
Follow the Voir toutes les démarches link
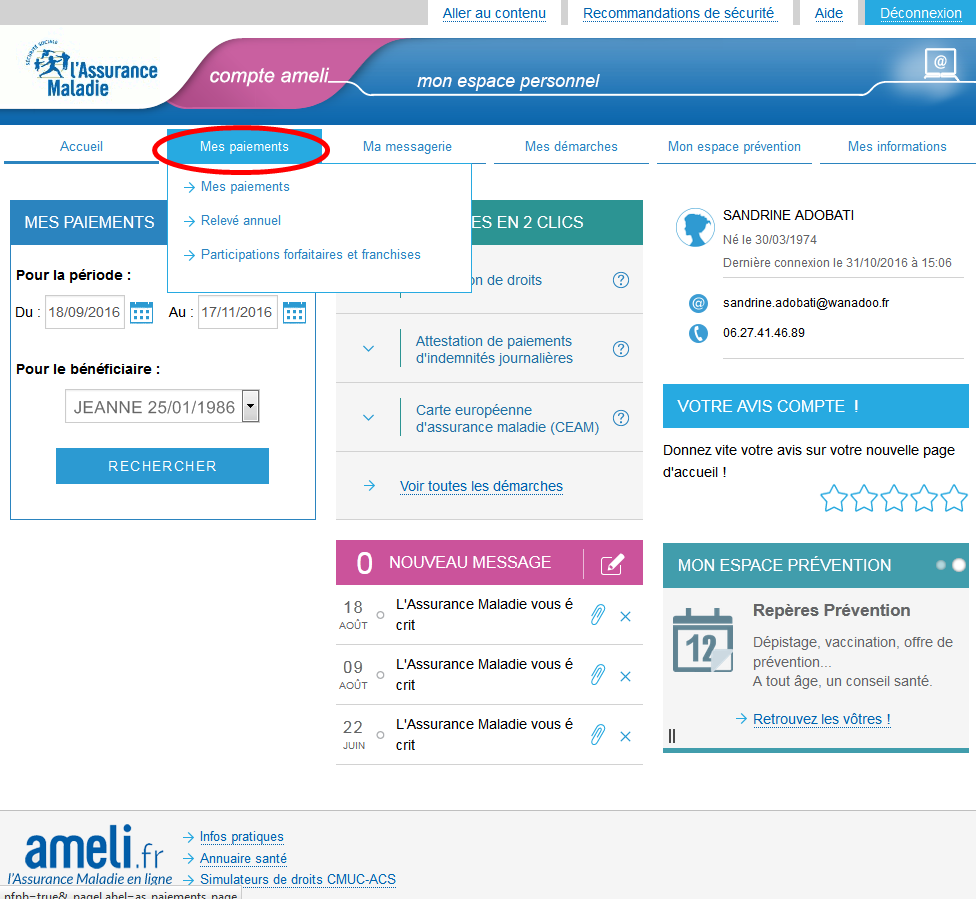pos(481,487)
